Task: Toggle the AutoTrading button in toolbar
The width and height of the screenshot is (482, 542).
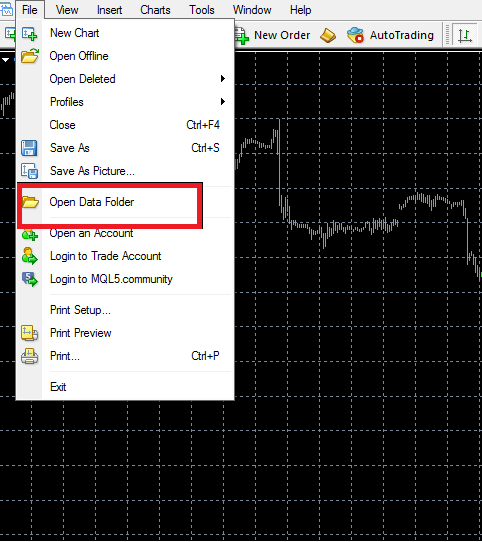Action: (x=390, y=35)
